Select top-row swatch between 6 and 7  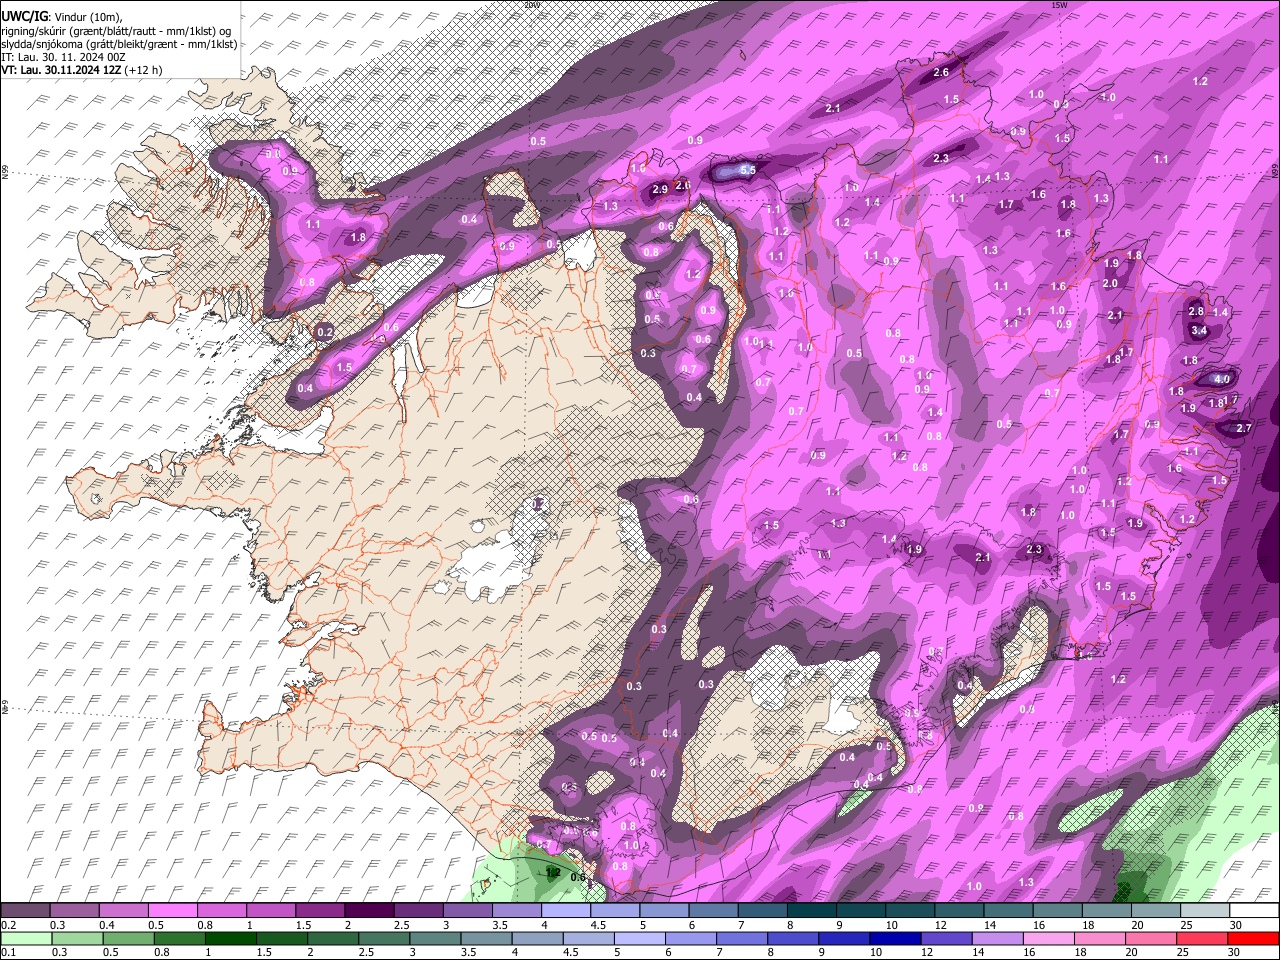point(713,911)
